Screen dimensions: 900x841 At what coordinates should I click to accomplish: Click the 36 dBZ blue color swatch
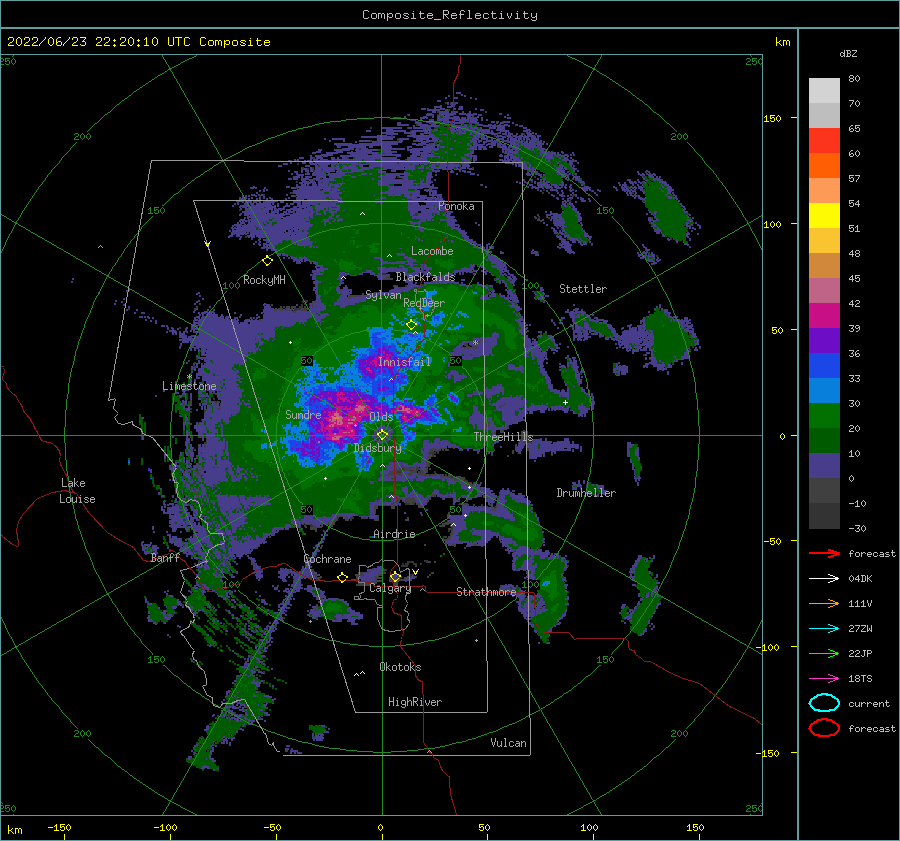coord(824,366)
